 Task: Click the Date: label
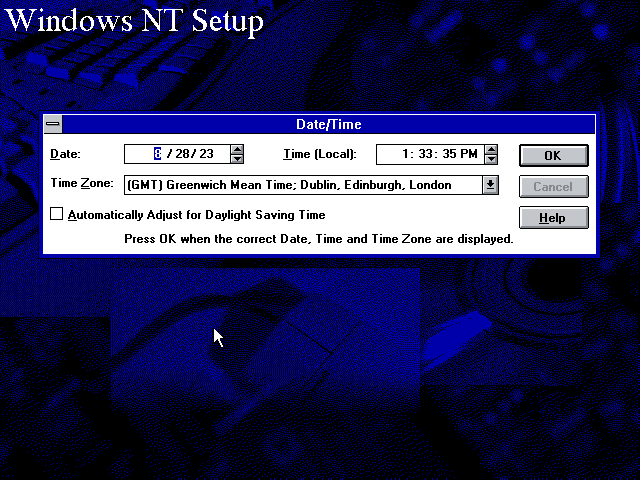point(65,154)
